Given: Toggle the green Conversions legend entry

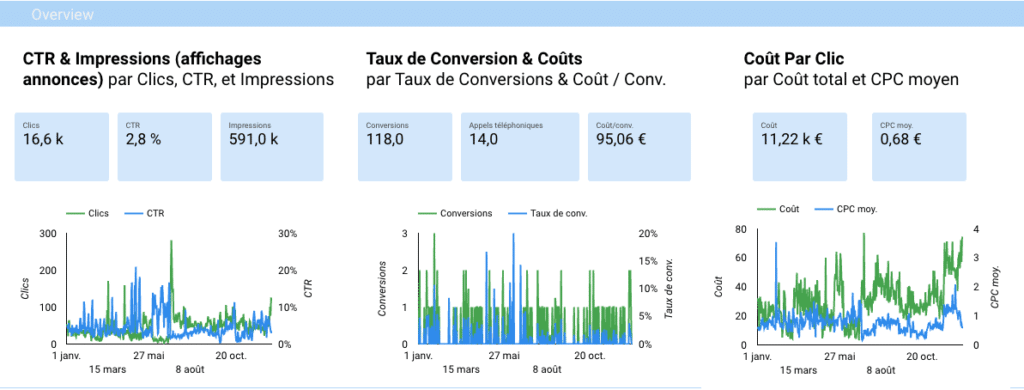Looking at the screenshot, I should coord(455,214).
